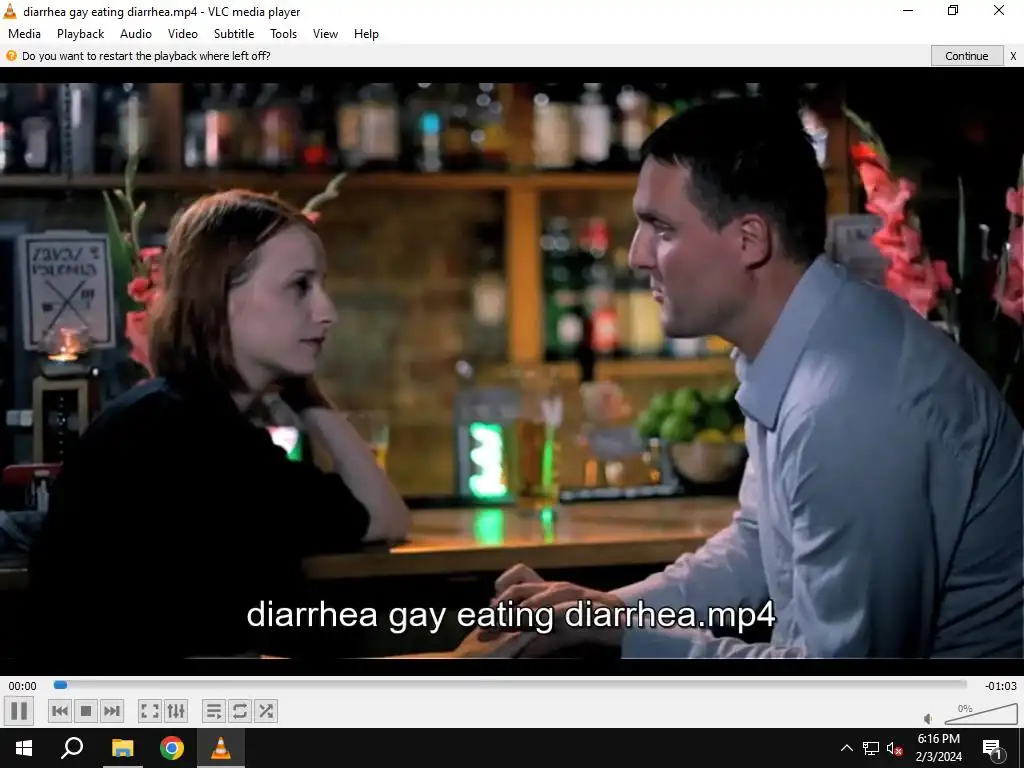Image resolution: width=1024 pixels, height=768 pixels.
Task: Open network status tray icon
Action: [x=871, y=748]
